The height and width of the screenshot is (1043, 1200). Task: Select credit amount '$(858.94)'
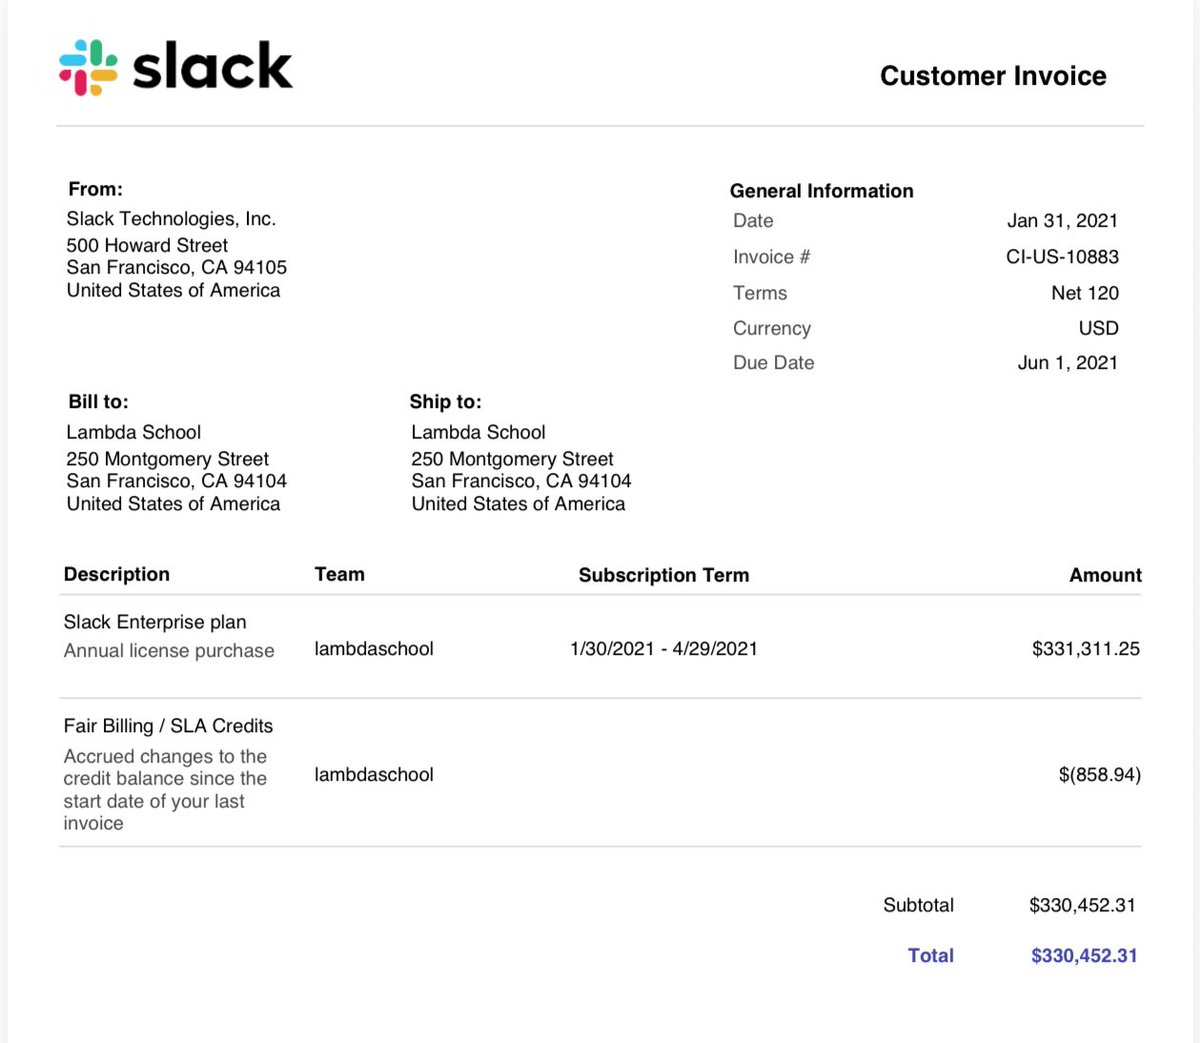[x=1100, y=775]
